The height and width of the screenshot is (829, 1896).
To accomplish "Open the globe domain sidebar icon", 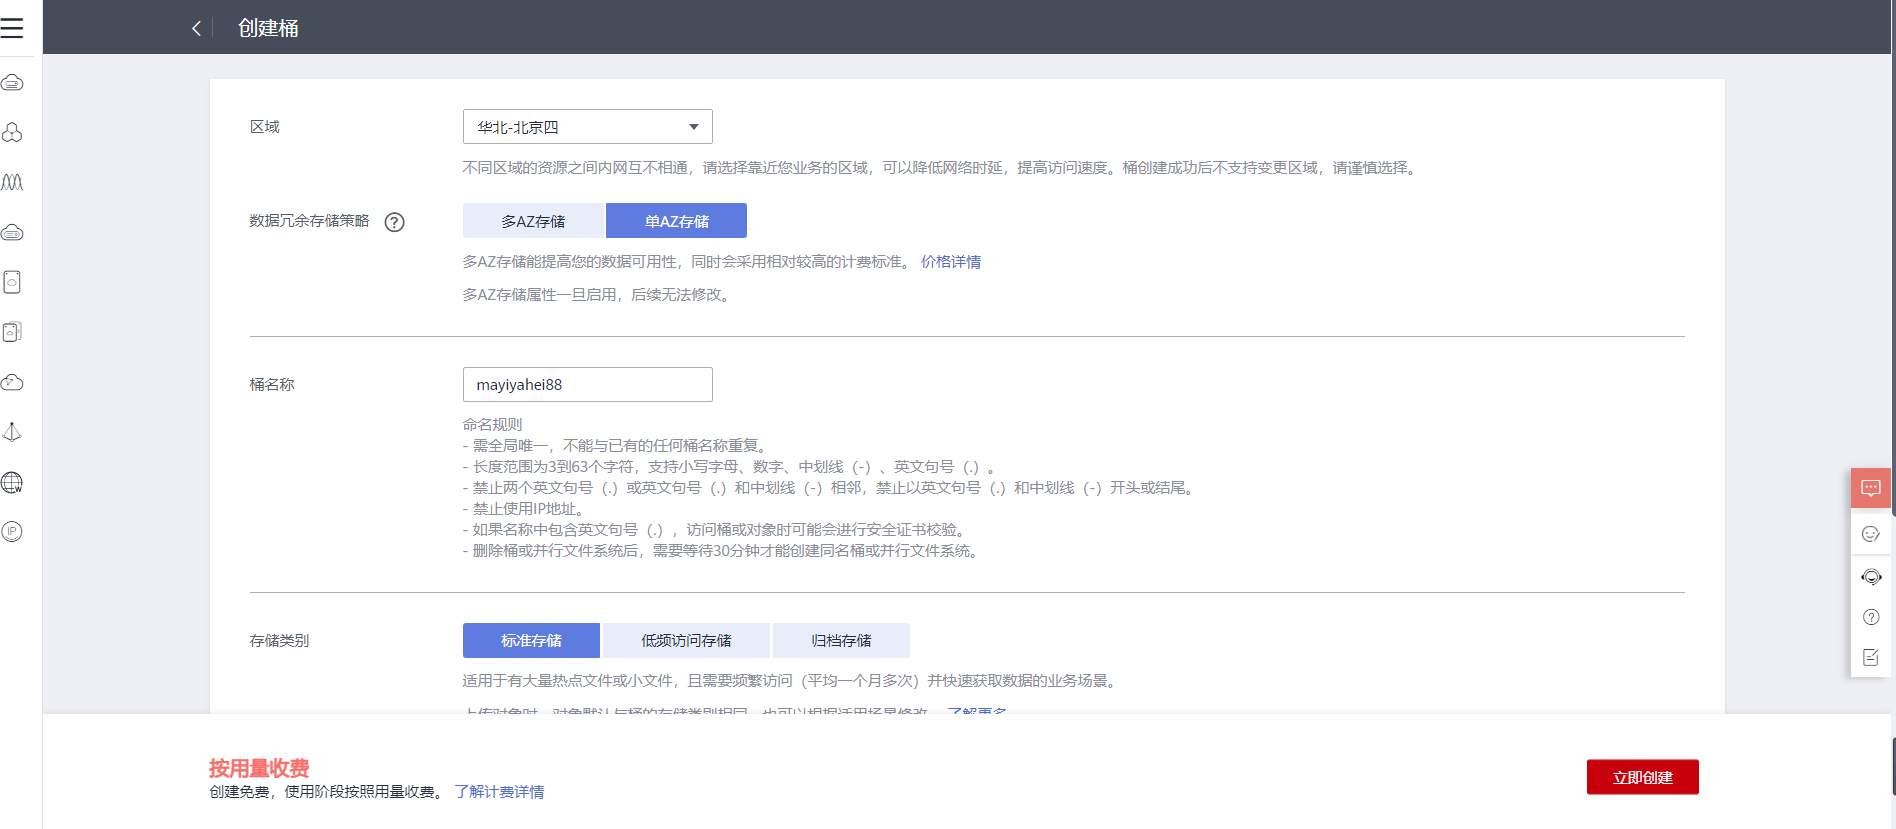I will (12, 482).
